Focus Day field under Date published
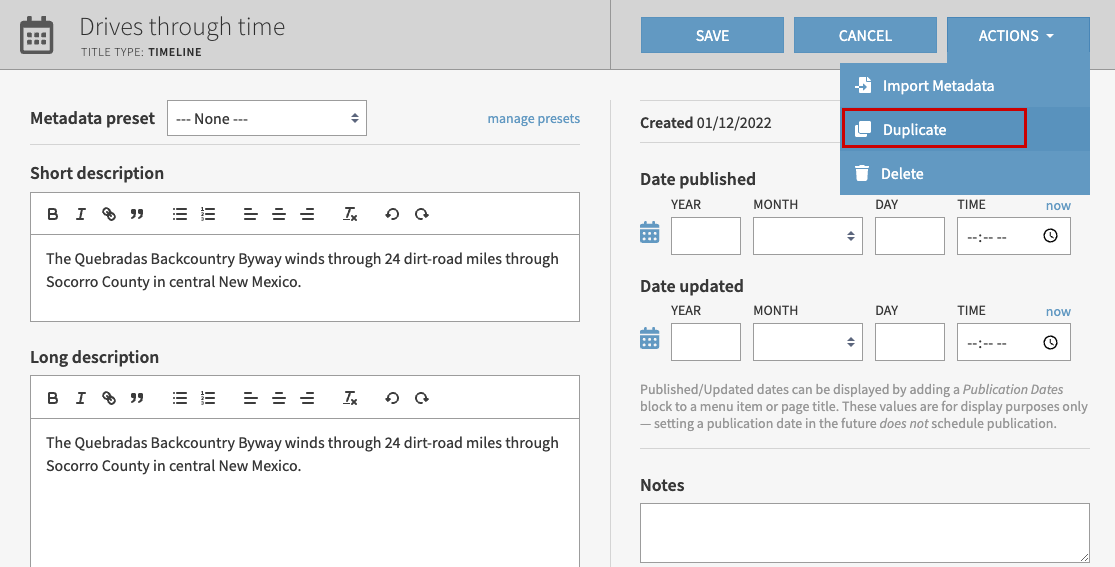 (909, 236)
